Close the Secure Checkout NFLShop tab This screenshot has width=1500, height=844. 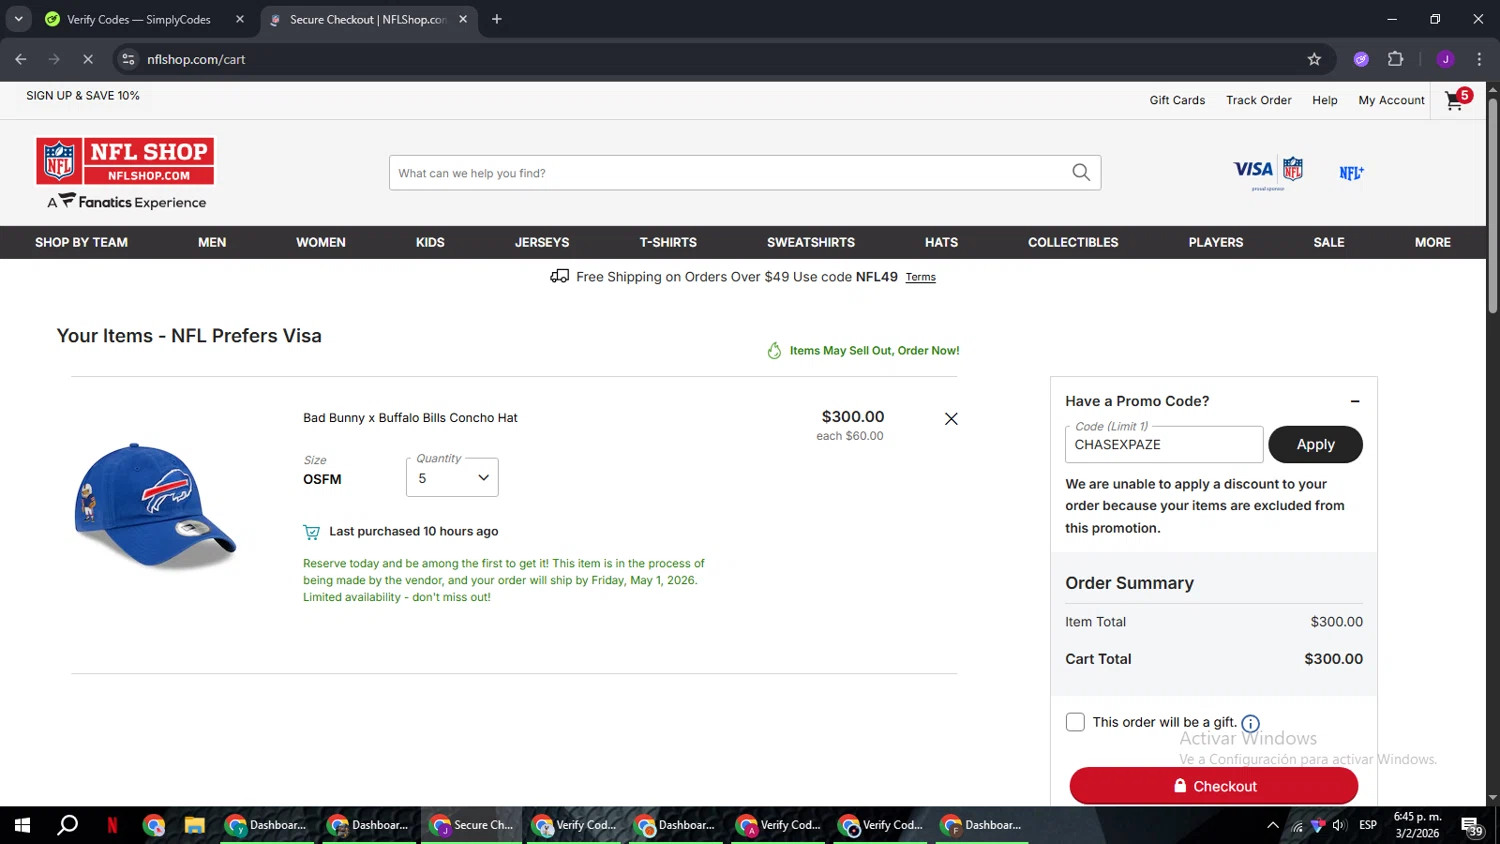click(x=463, y=19)
